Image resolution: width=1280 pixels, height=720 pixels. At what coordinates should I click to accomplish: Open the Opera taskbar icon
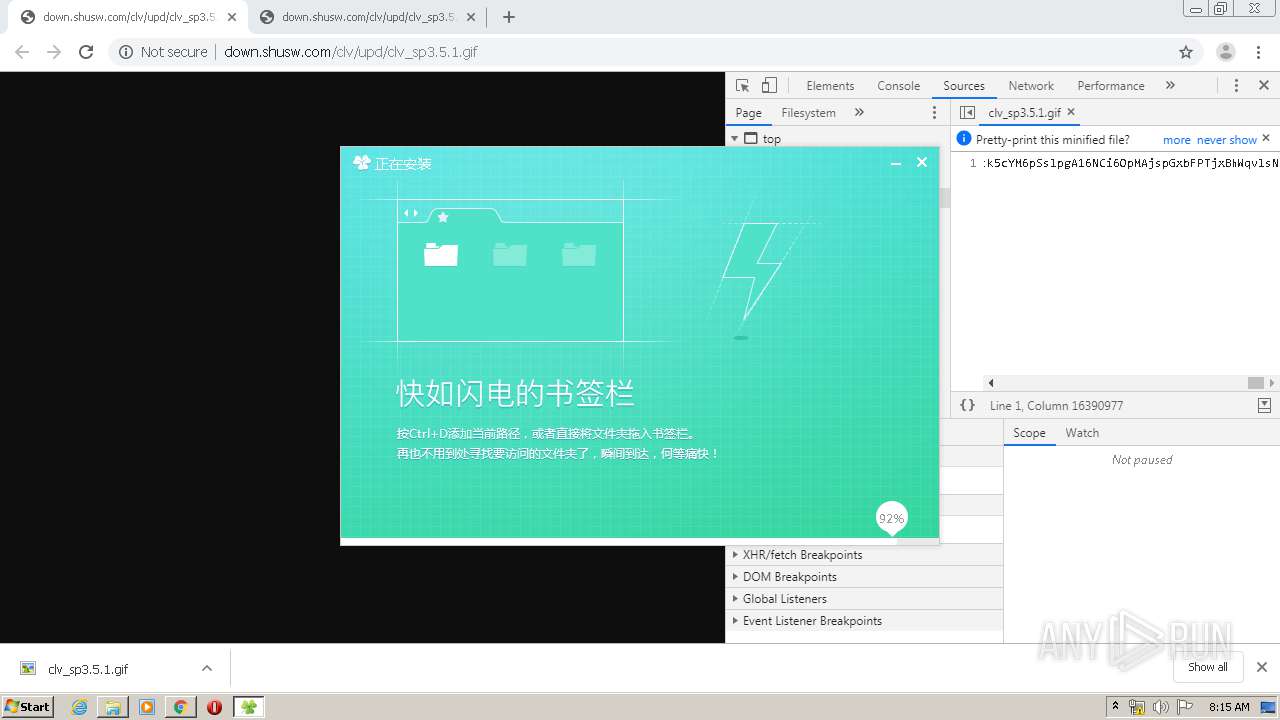pyautogui.click(x=214, y=707)
